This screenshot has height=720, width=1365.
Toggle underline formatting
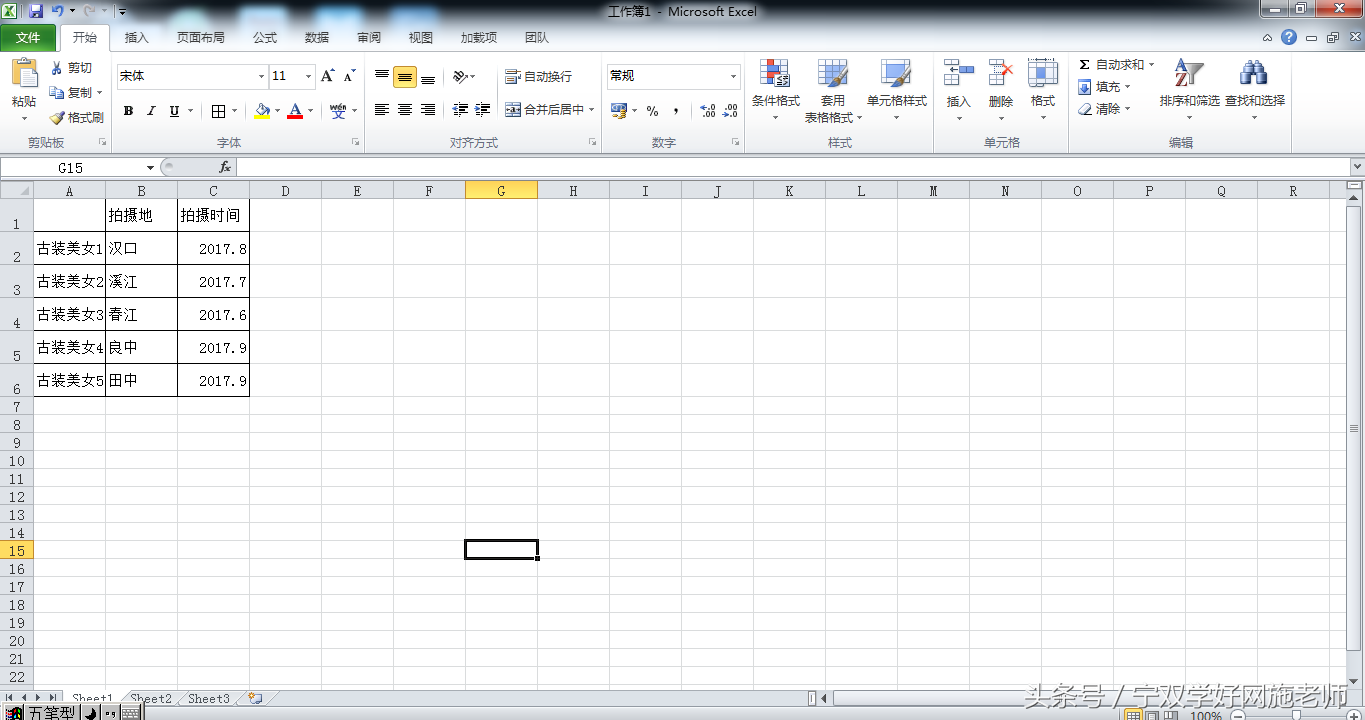[175, 111]
